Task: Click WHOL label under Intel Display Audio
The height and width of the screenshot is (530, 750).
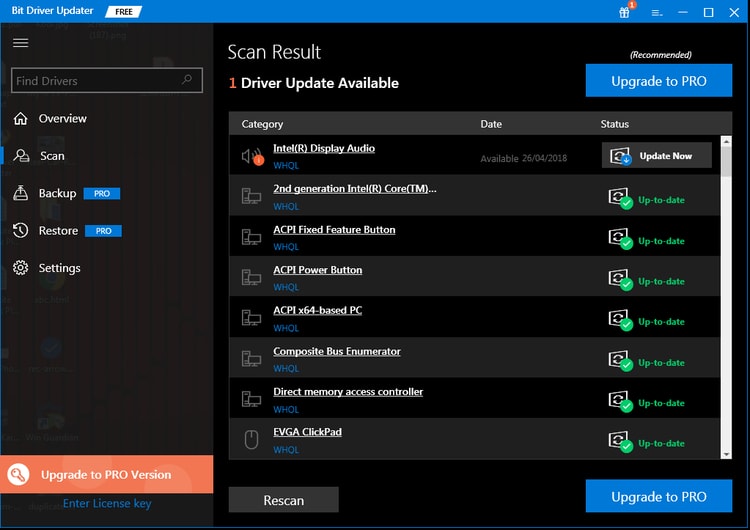Action: [x=286, y=166]
